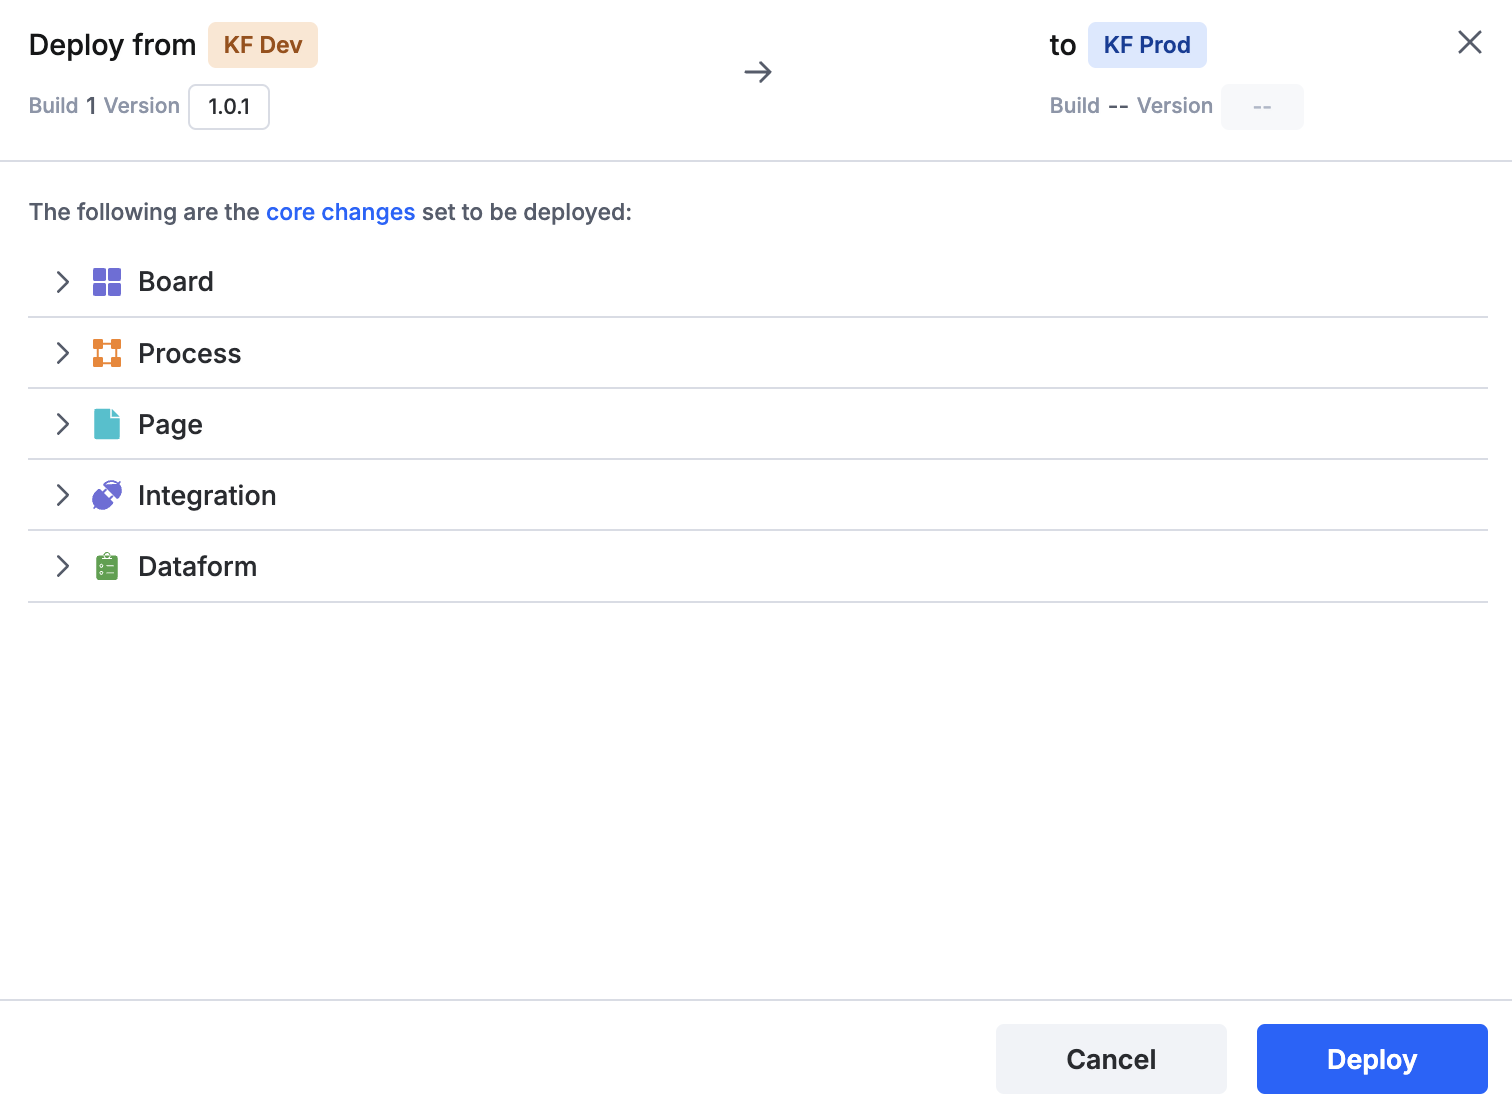Cancel the deployment
Image resolution: width=1512 pixels, height=1114 pixels.
pyautogui.click(x=1111, y=1059)
